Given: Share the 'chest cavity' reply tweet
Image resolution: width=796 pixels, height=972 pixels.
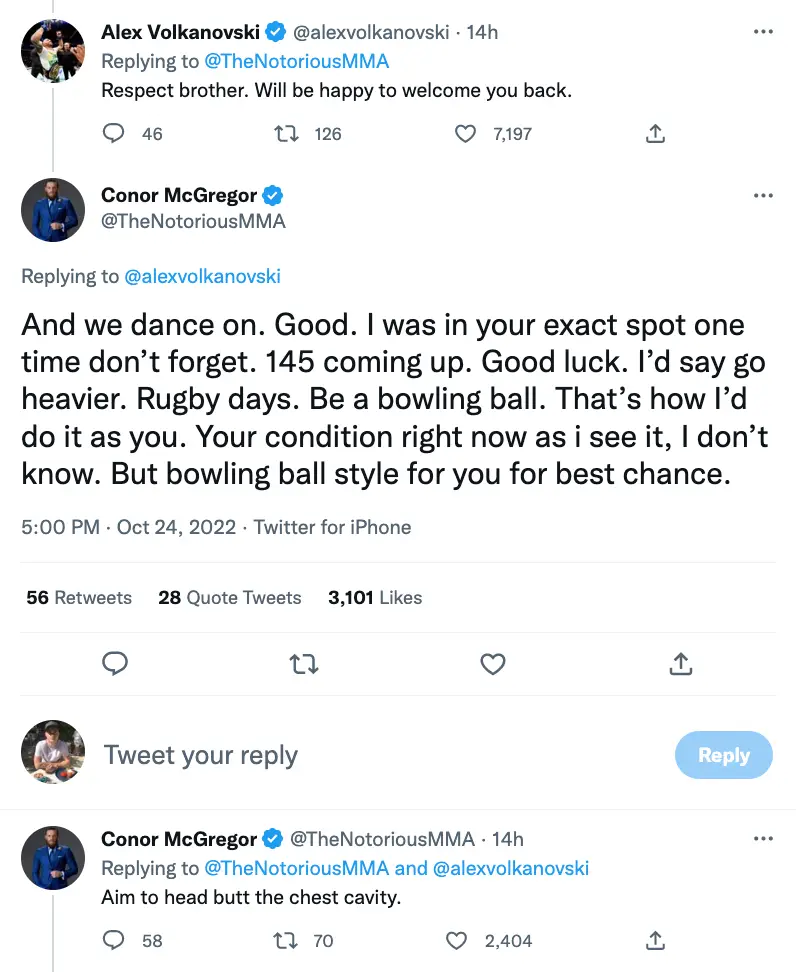Looking at the screenshot, I should tap(656, 940).
